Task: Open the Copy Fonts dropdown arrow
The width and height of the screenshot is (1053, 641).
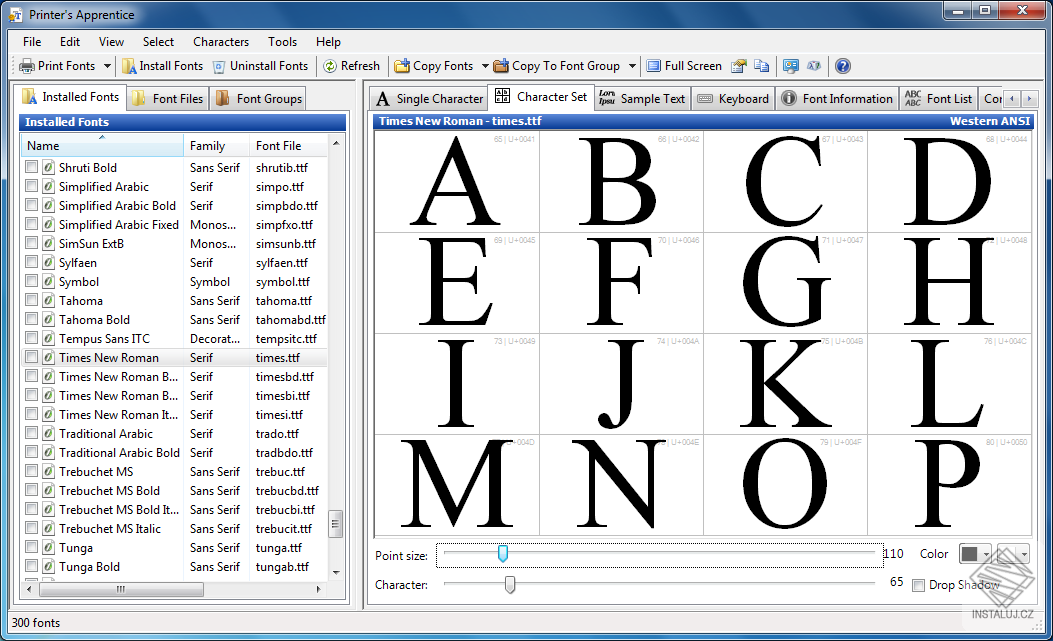Action: tap(485, 66)
